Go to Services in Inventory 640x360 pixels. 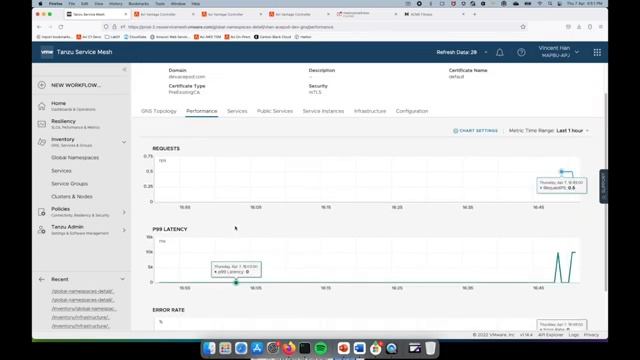tap(61, 171)
